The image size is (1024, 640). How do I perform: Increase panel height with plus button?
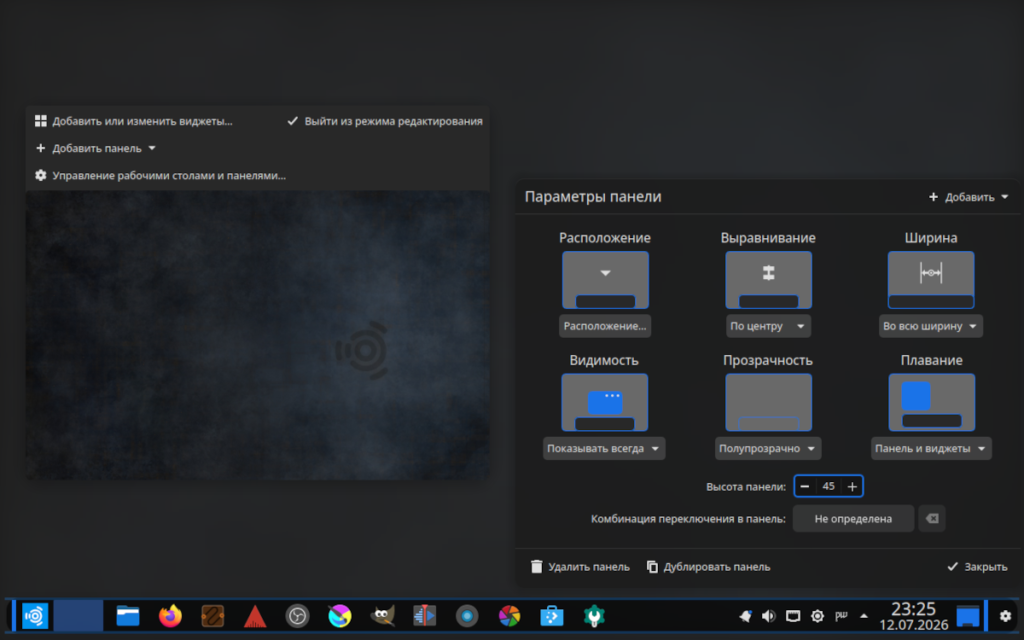[852, 487]
